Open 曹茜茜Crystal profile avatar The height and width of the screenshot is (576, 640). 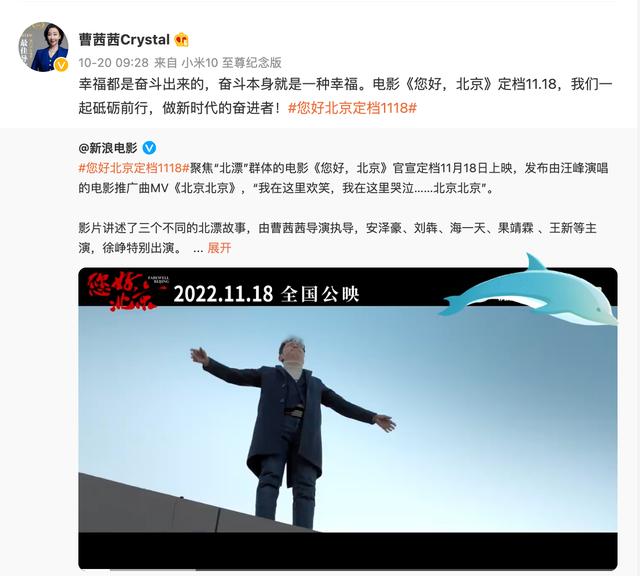point(43,47)
